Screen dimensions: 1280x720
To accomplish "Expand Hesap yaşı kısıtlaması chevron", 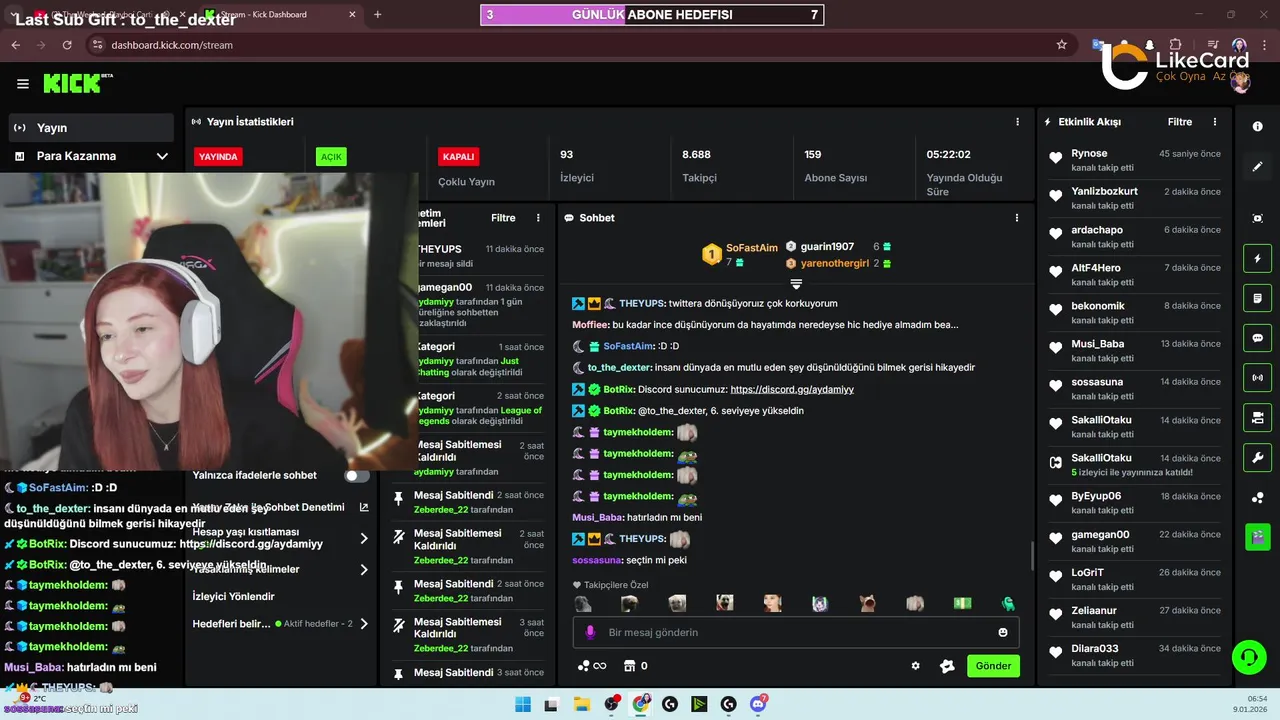I will (364, 538).
